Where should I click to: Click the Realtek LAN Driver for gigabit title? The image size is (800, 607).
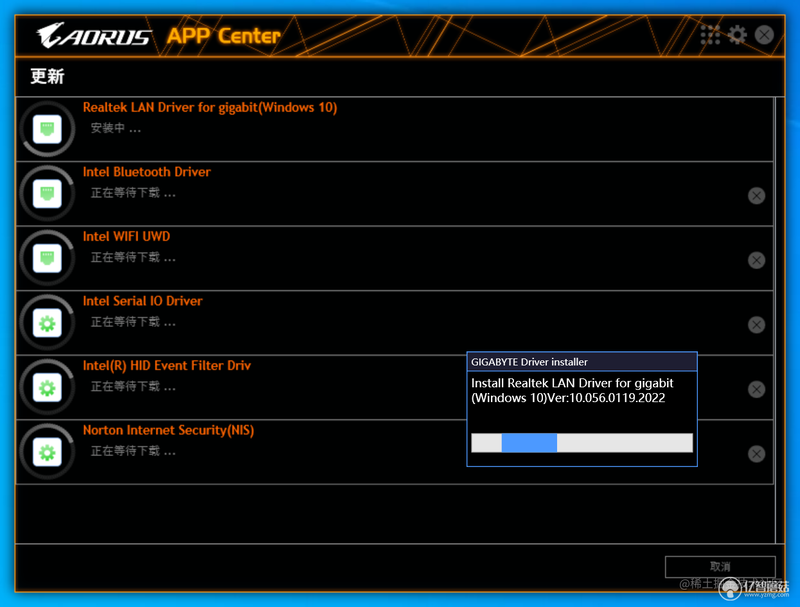[210, 108]
